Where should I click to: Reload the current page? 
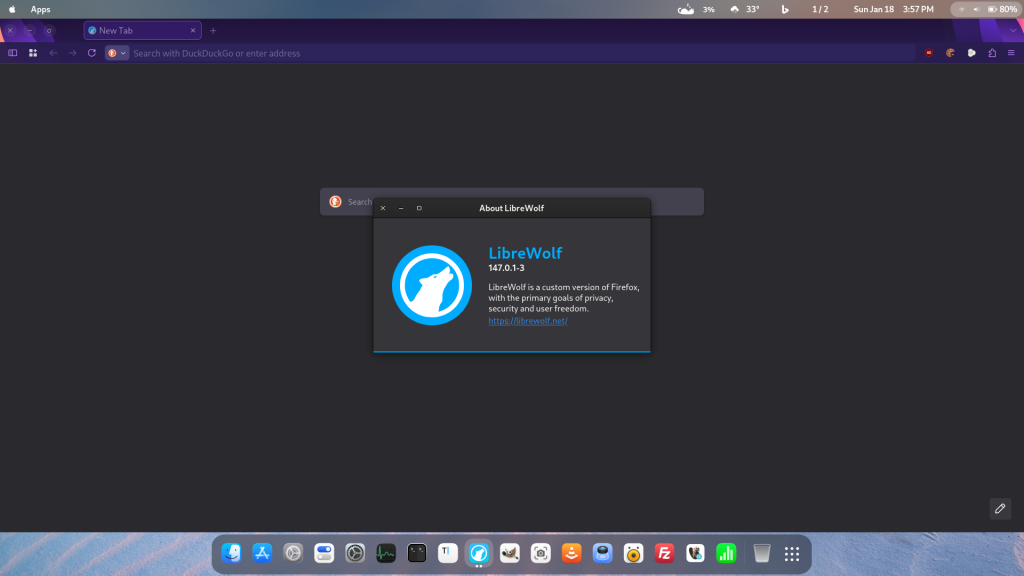(x=91, y=53)
